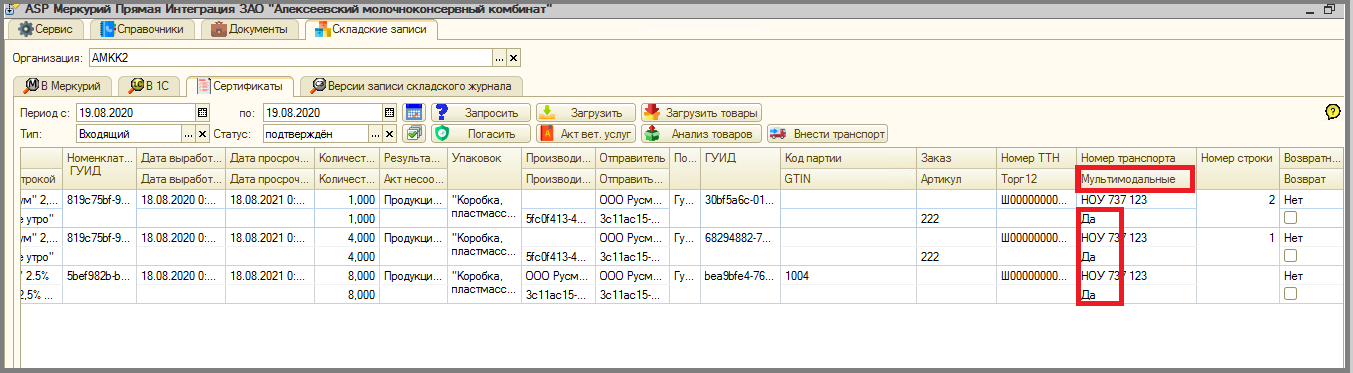Select GUID cell 68294882-7...
The width and height of the screenshot is (1353, 373).
pyautogui.click(x=741, y=237)
